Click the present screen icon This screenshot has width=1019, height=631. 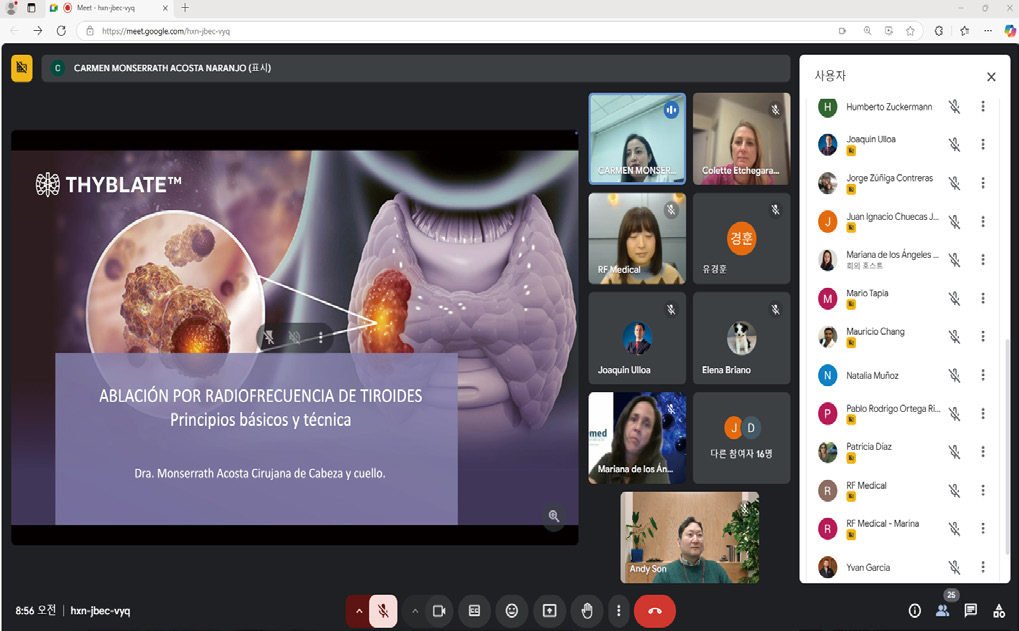549,611
